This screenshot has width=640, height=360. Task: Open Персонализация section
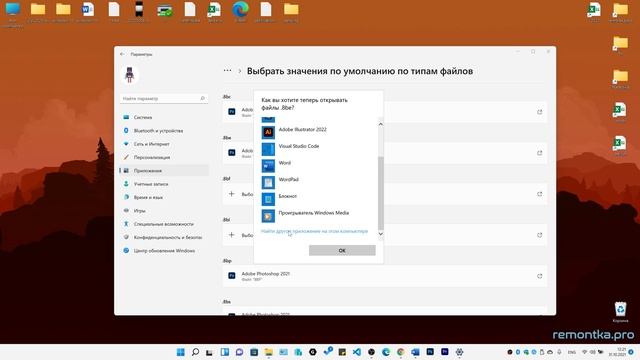[164, 157]
